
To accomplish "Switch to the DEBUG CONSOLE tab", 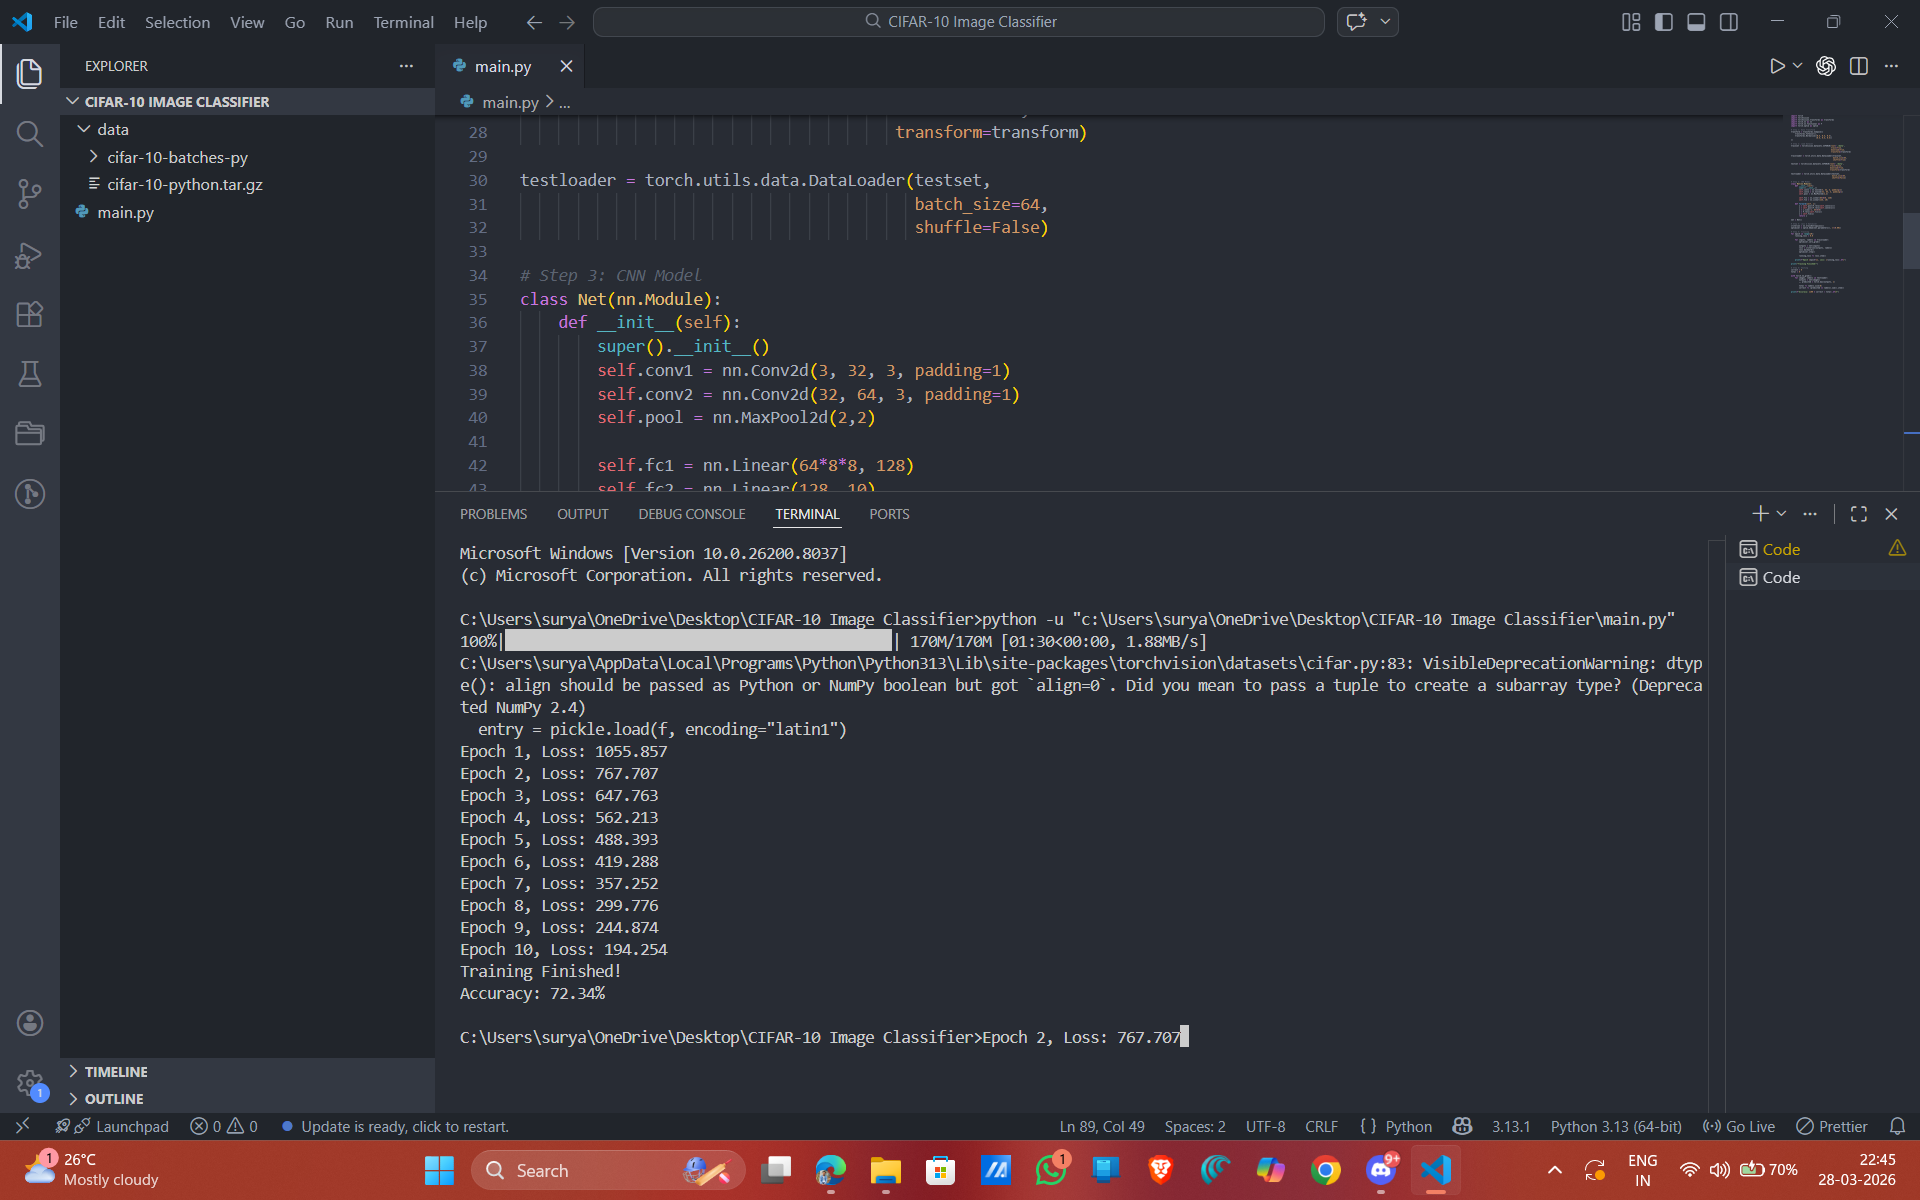I will click(692, 514).
